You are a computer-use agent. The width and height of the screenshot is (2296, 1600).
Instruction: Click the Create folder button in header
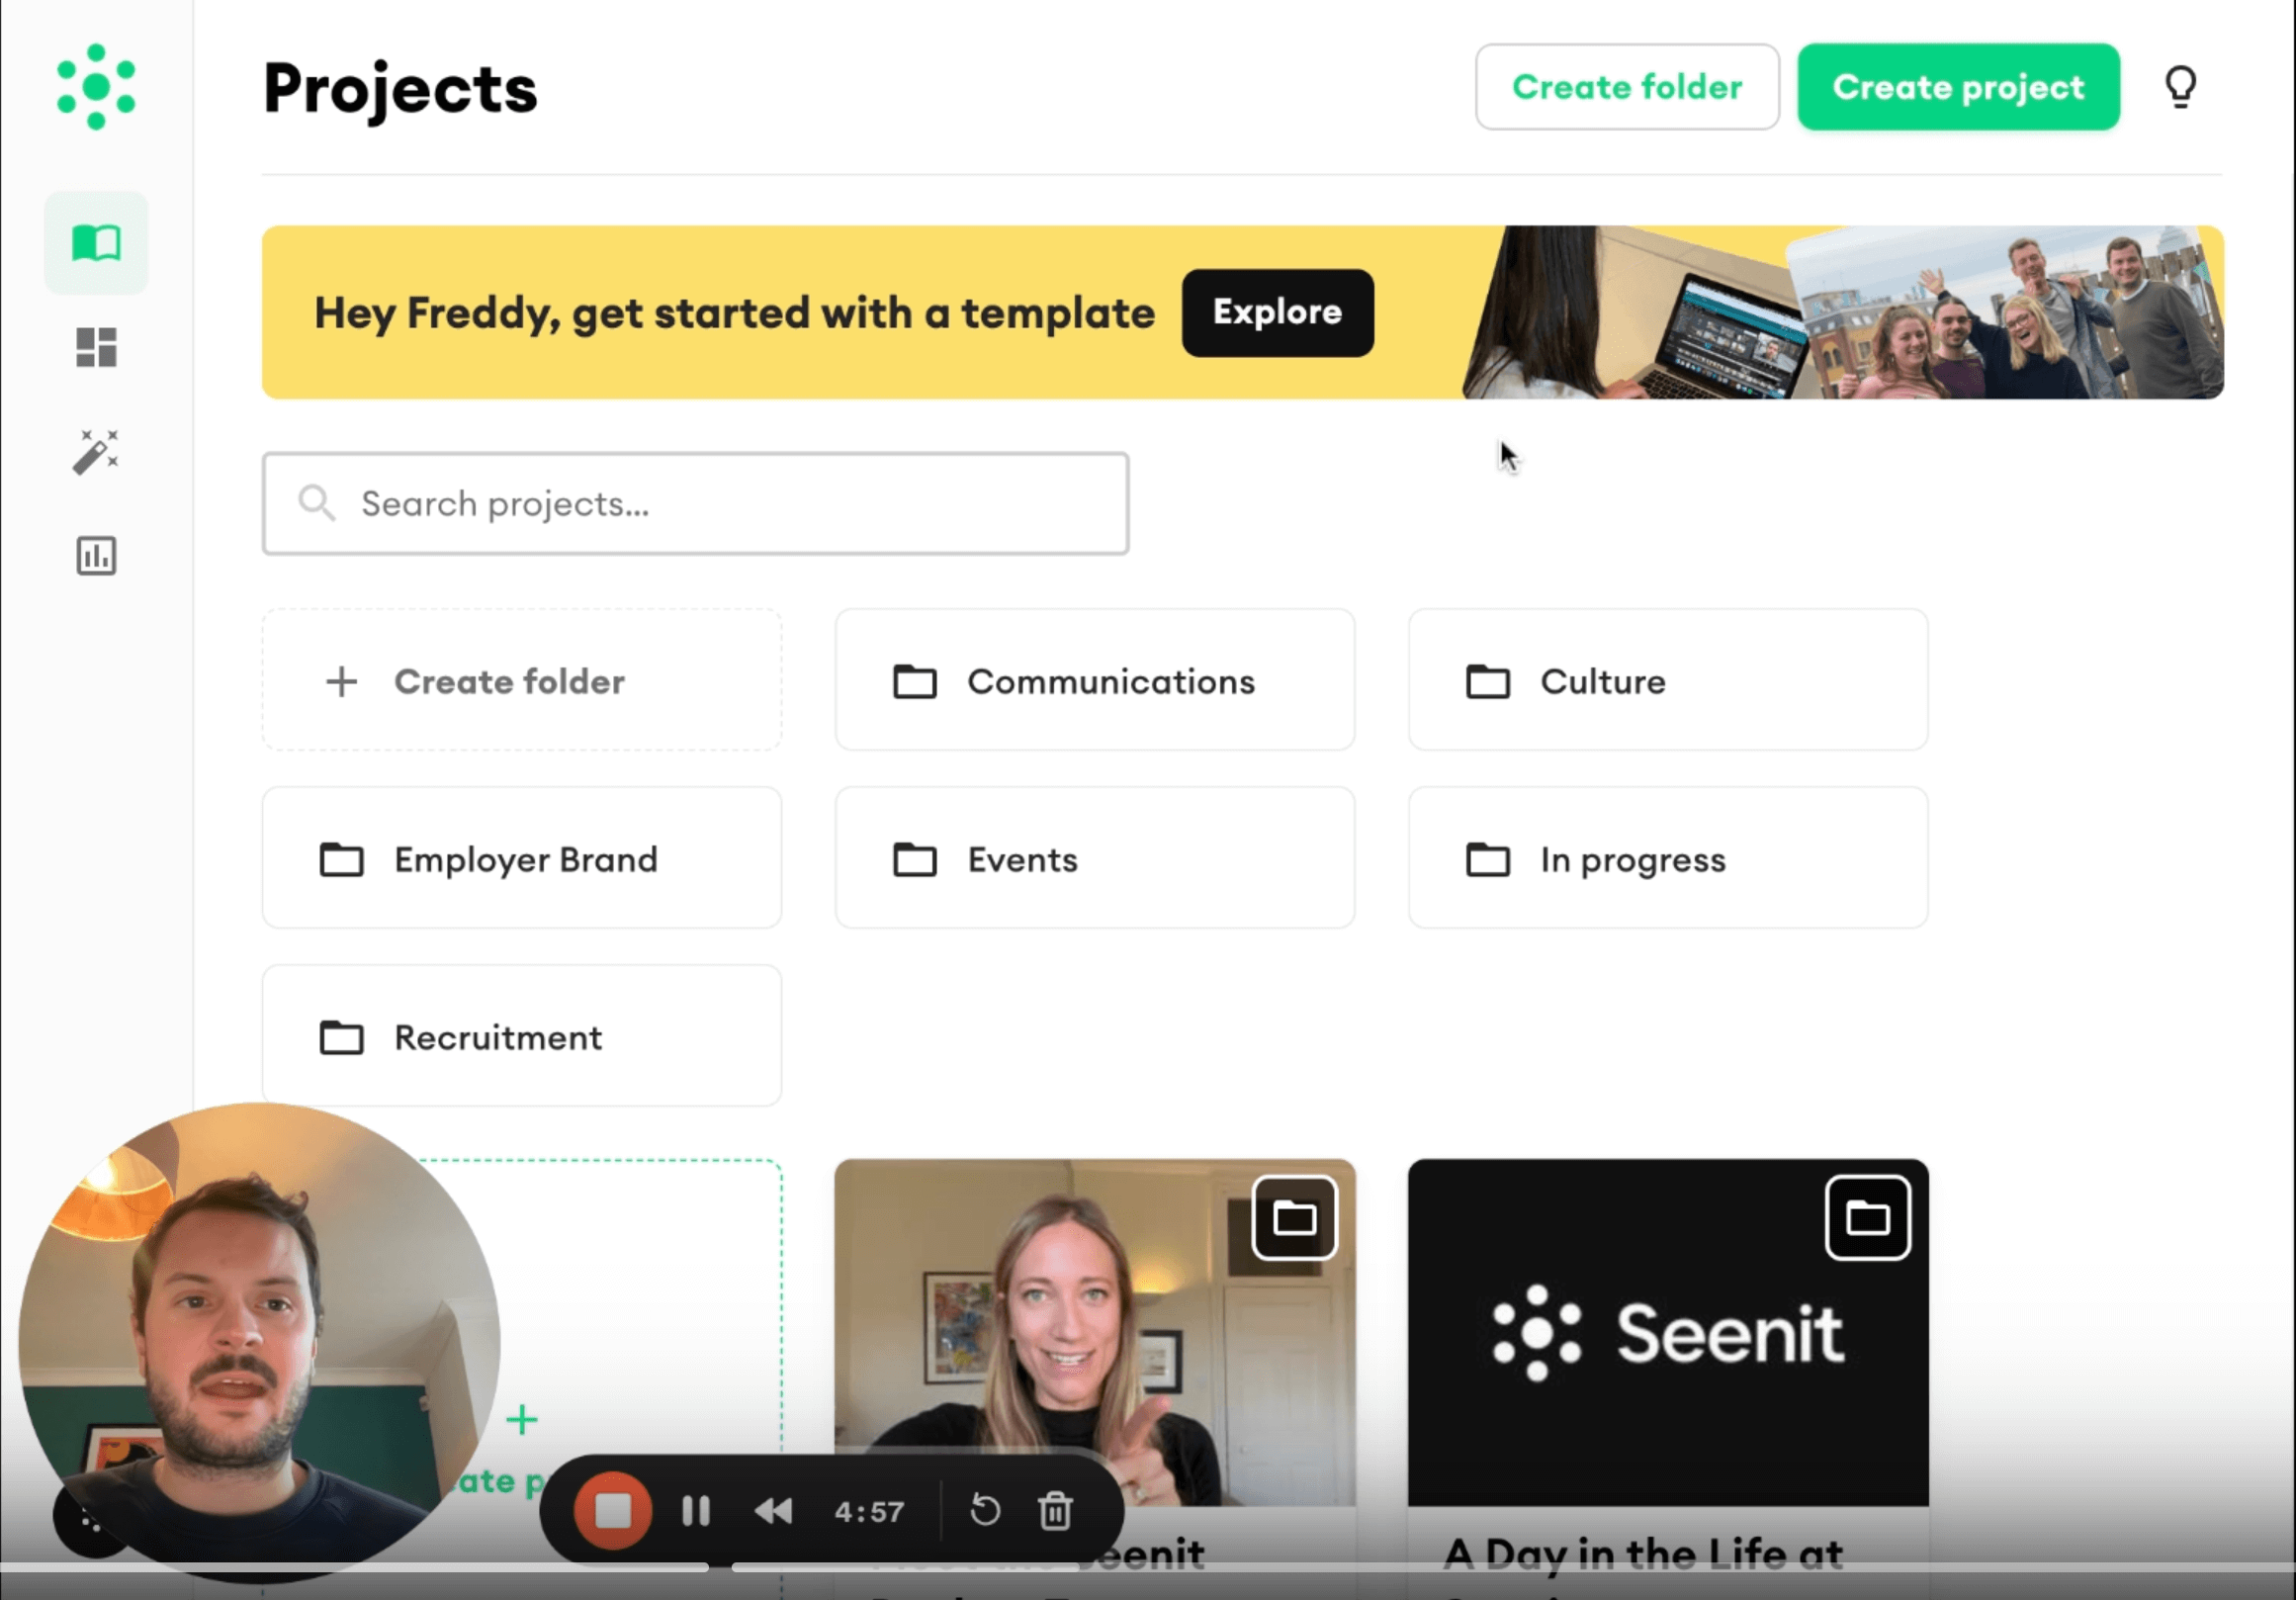pos(1626,87)
